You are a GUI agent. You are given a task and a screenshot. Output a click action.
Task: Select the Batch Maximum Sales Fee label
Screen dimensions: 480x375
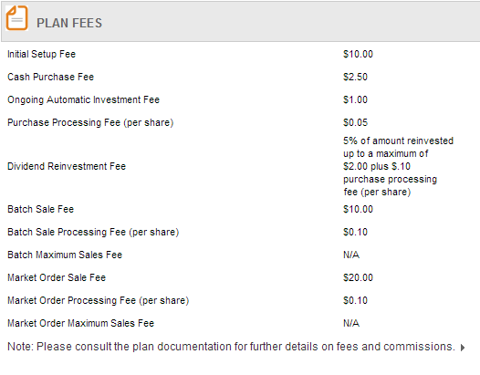coord(65,255)
